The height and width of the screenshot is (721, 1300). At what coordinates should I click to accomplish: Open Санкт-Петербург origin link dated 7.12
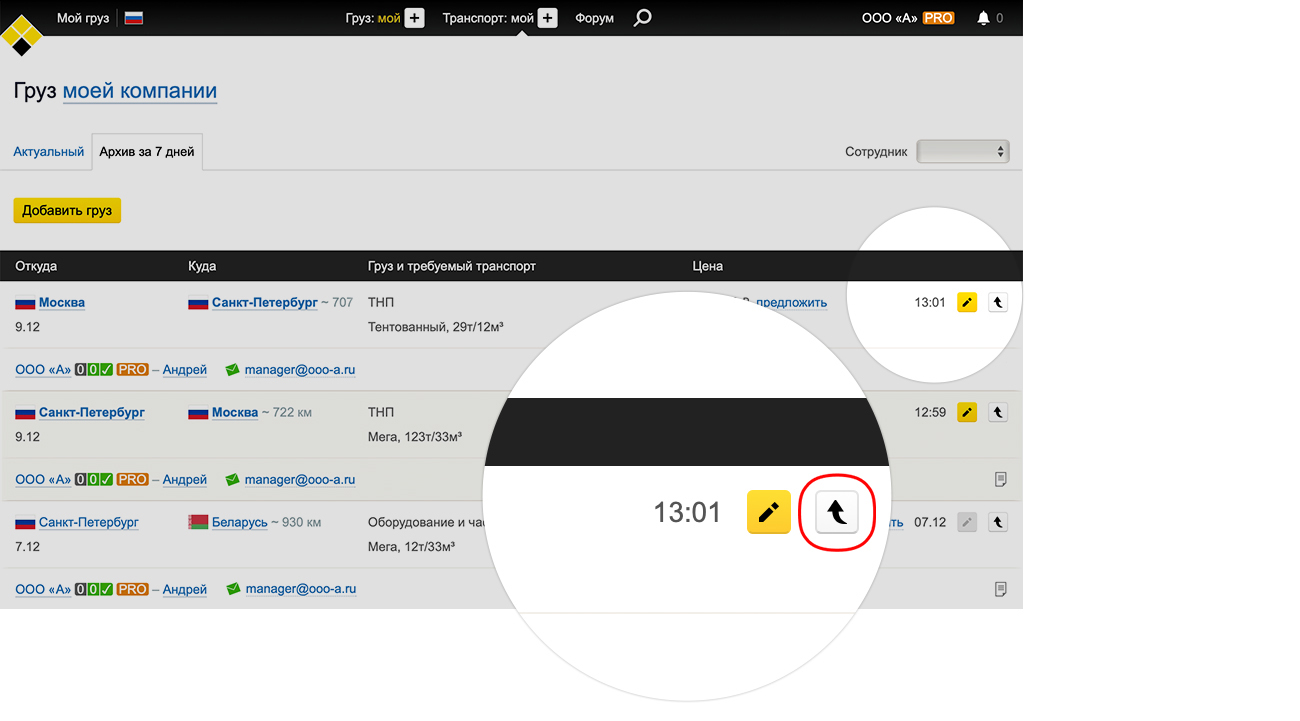pyautogui.click(x=89, y=523)
